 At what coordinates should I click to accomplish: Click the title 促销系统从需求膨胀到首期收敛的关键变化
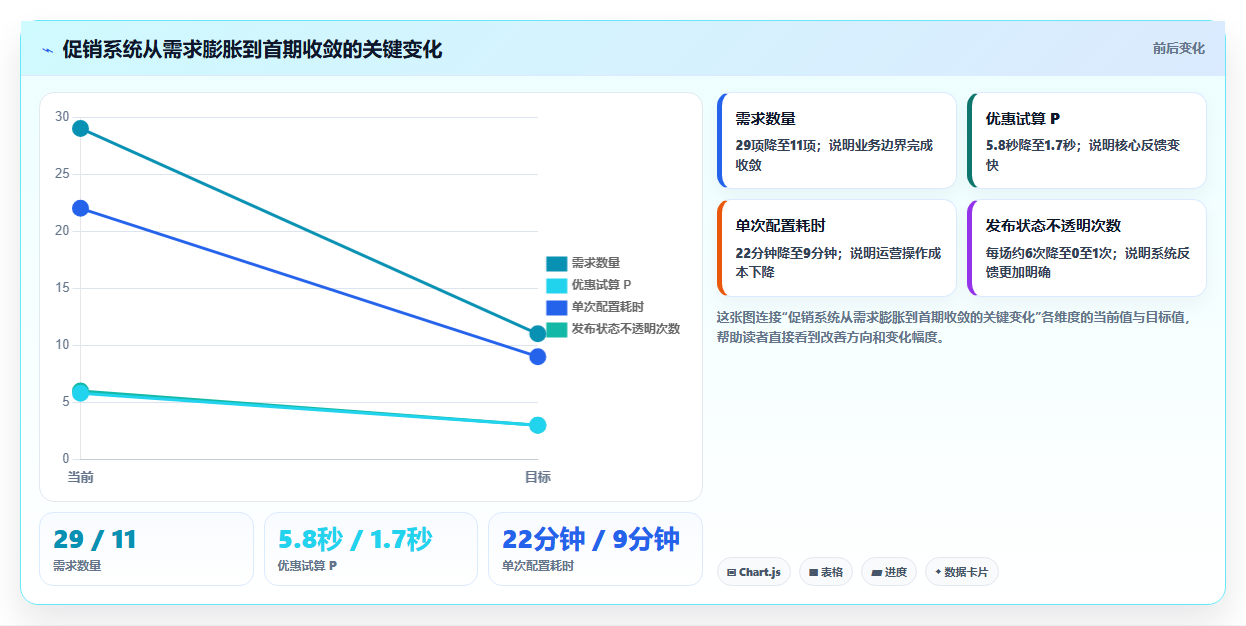pyautogui.click(x=252, y=50)
